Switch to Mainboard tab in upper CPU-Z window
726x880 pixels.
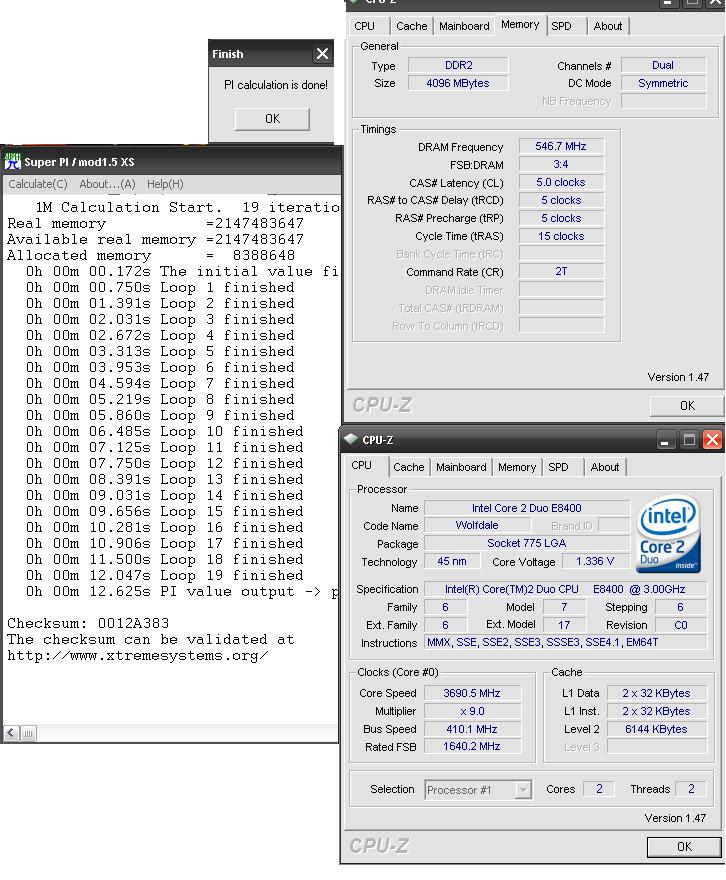(x=464, y=26)
